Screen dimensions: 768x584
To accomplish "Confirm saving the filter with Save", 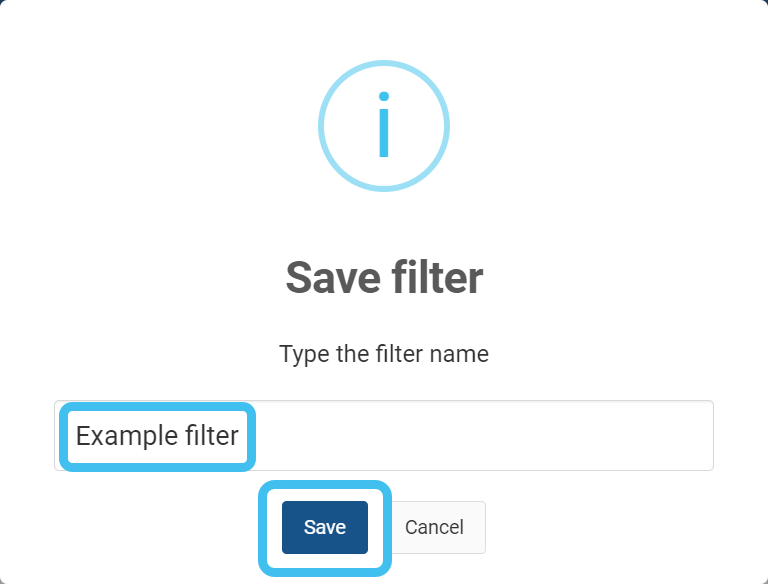I will pyautogui.click(x=324, y=527).
